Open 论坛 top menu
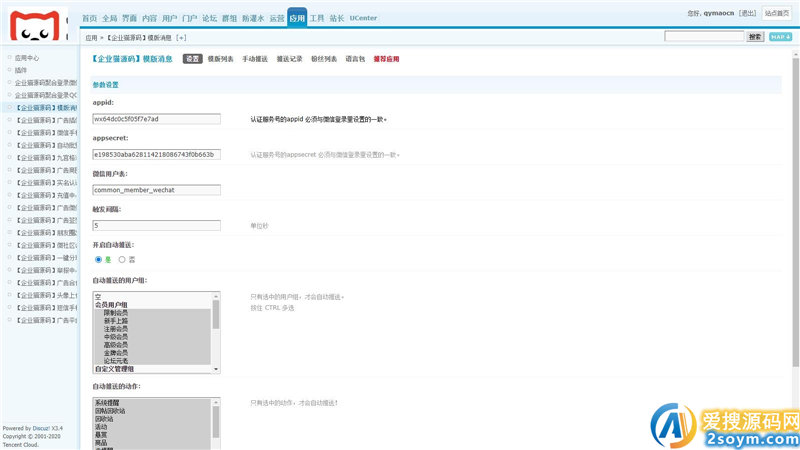 point(210,18)
